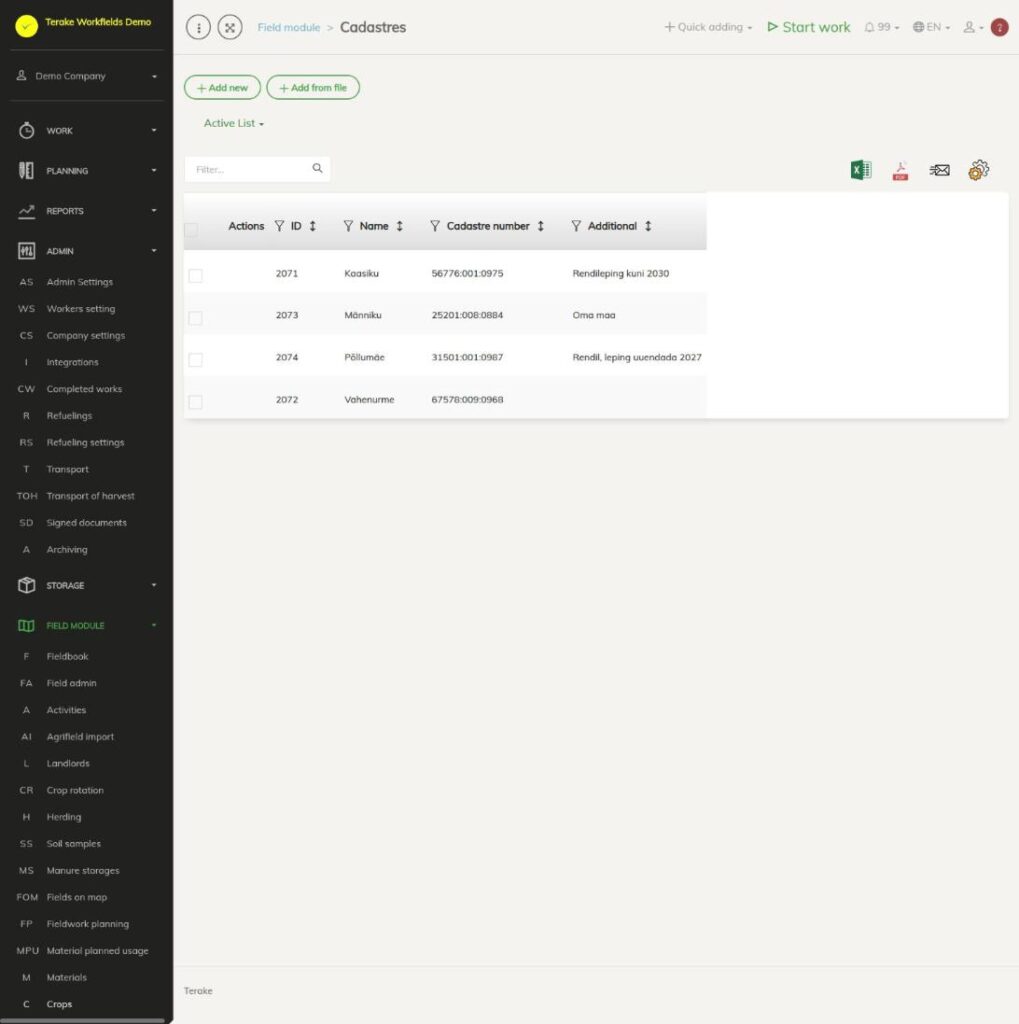Open Fieldbook in the sidebar
The image size is (1019, 1024).
coord(67,656)
